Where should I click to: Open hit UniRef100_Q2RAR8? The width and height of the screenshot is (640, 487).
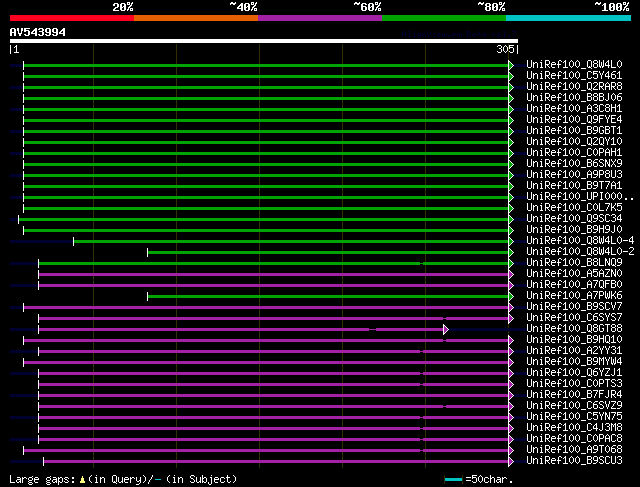(574, 87)
